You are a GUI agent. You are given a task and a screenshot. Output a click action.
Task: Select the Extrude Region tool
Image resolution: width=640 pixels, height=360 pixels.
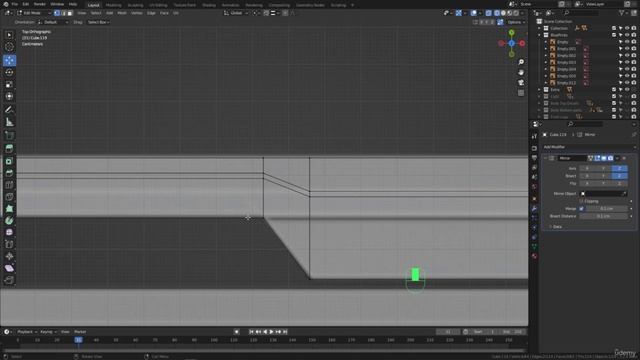point(9,148)
